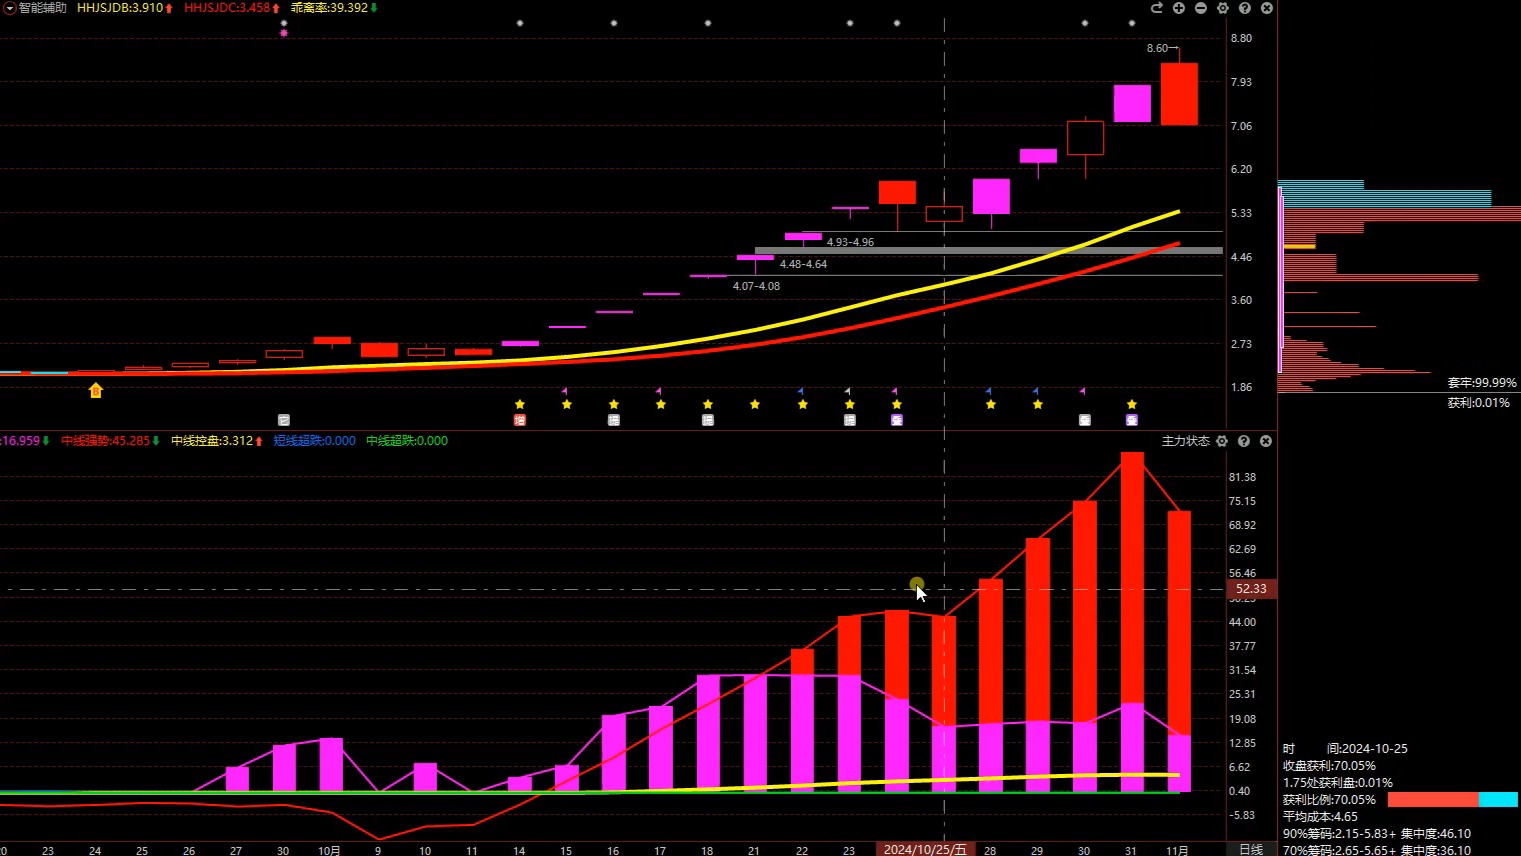
Task: Close the 主力状态 sub-chart
Action: (1266, 441)
